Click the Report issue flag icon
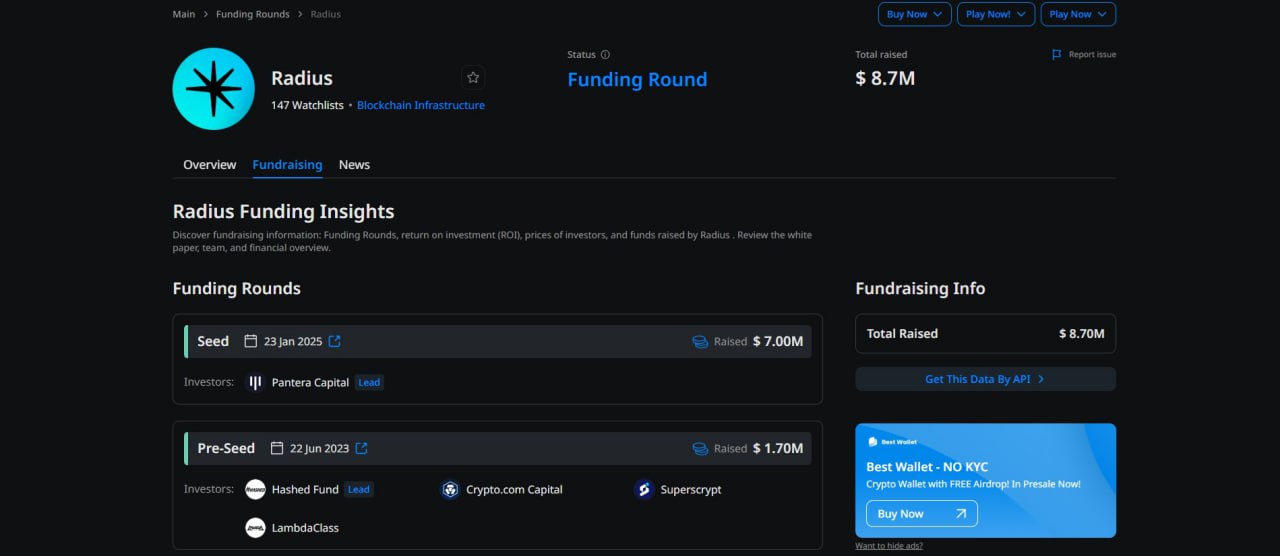The width and height of the screenshot is (1280, 556). [1057, 55]
